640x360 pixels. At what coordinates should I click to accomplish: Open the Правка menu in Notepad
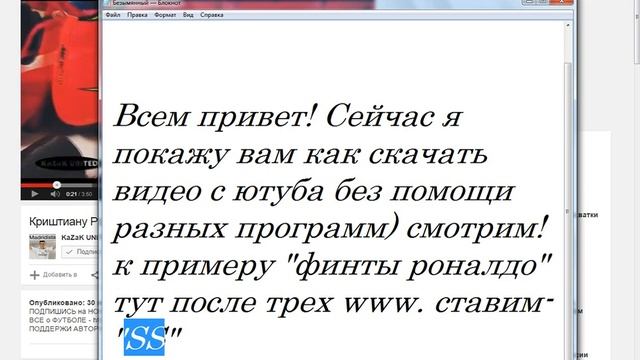pyautogui.click(x=137, y=15)
